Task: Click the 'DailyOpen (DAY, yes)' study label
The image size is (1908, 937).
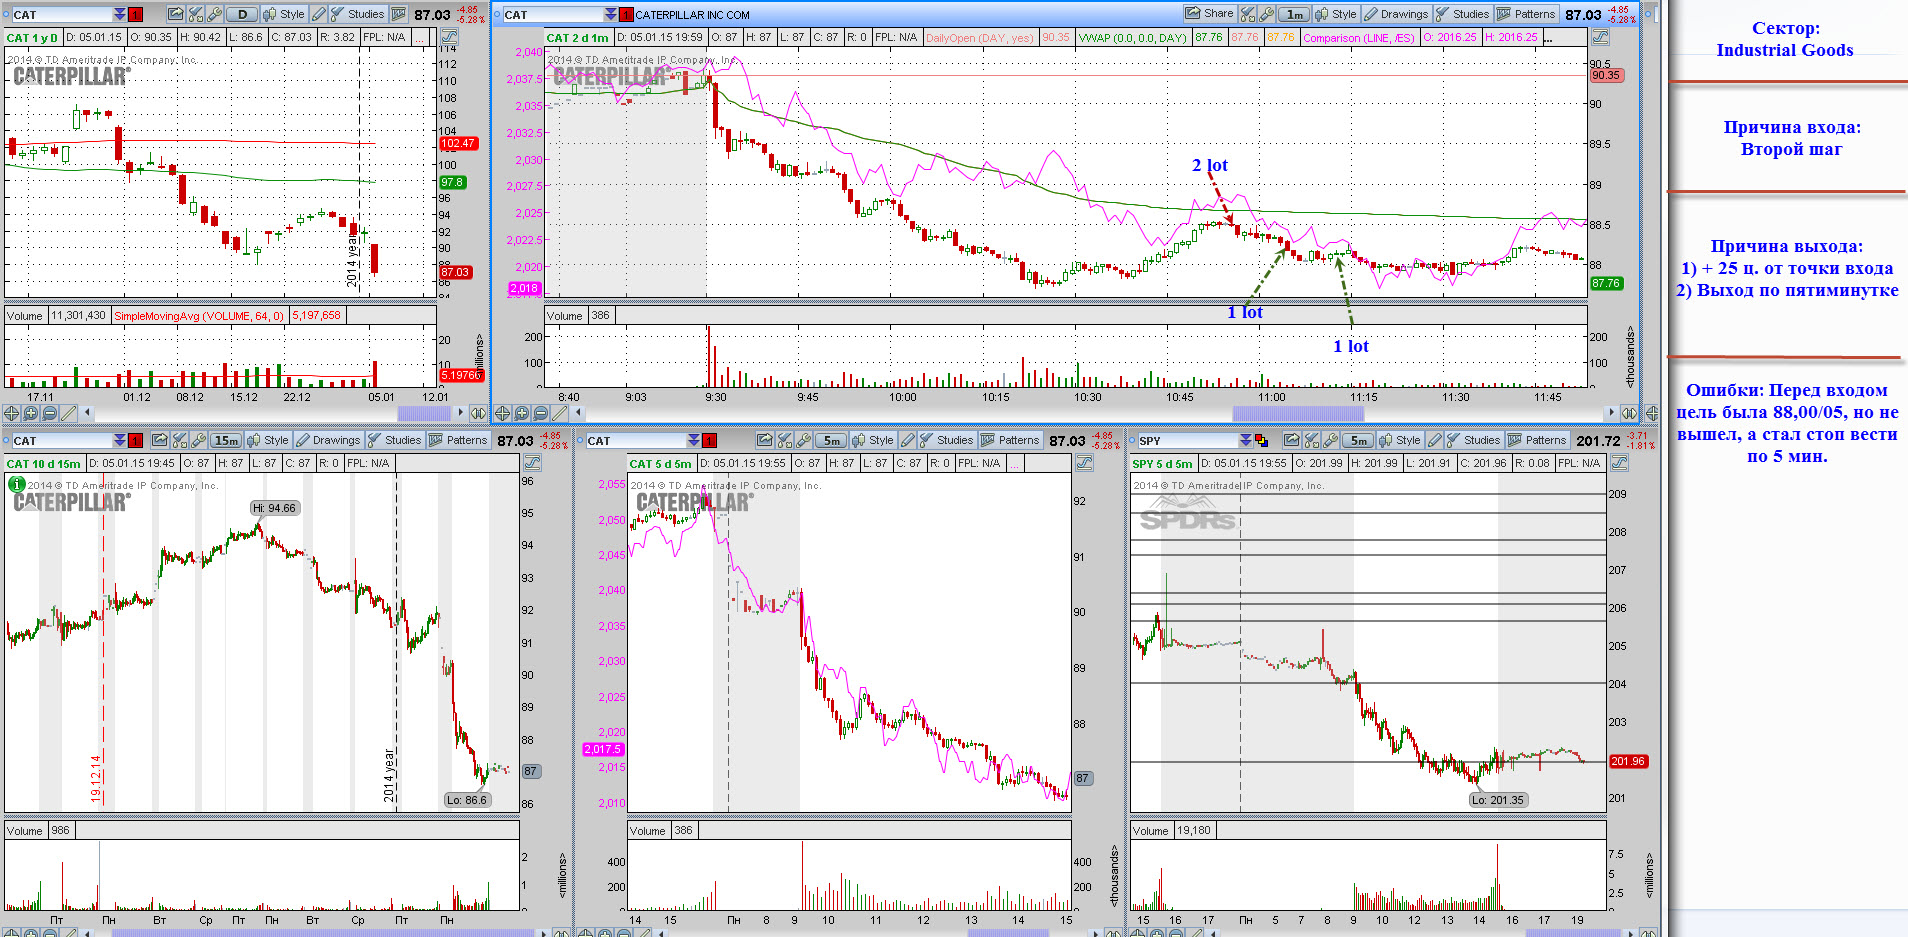Action: [x=979, y=38]
